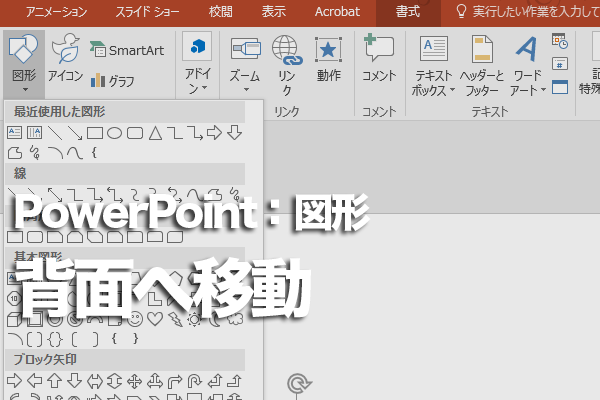The width and height of the screenshot is (600, 400).
Task: Select the elbow connector in recent shapes
Action: coord(175,133)
